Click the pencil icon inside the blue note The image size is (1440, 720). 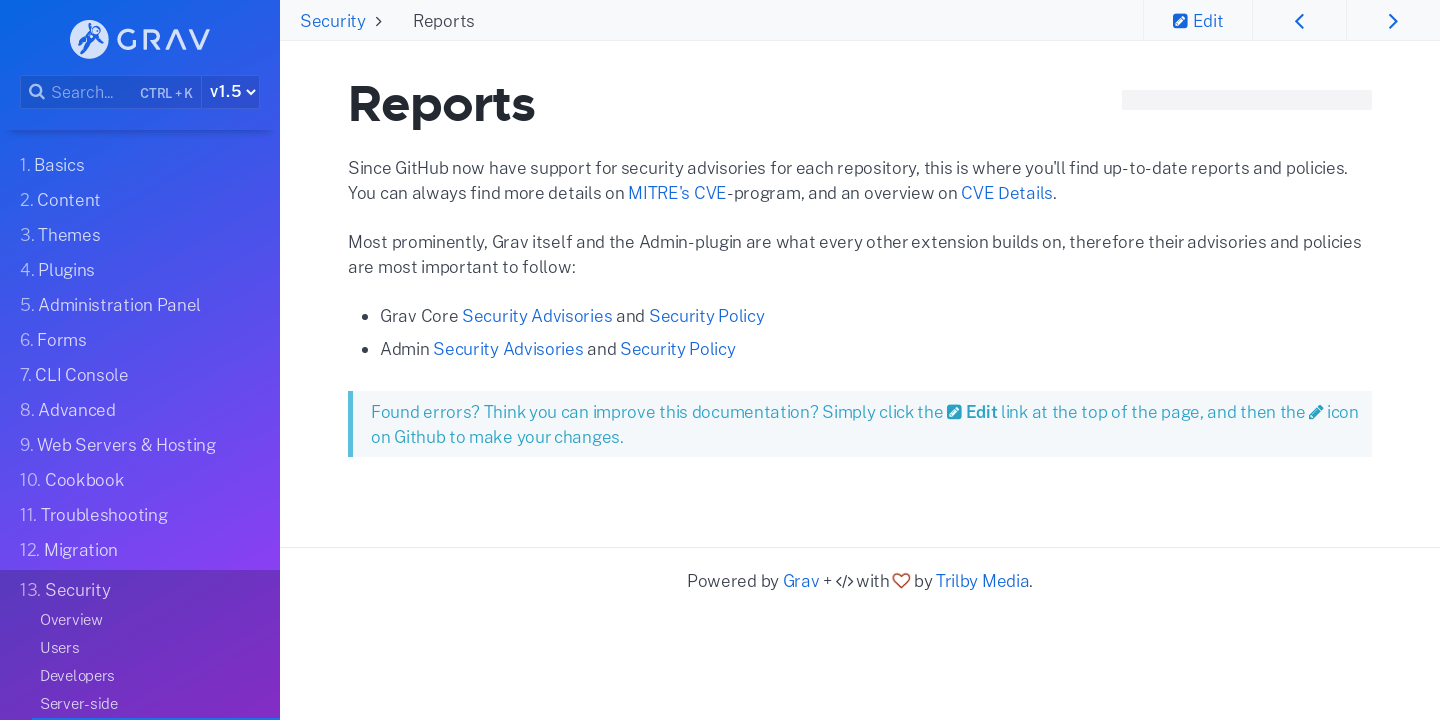click(x=1314, y=411)
